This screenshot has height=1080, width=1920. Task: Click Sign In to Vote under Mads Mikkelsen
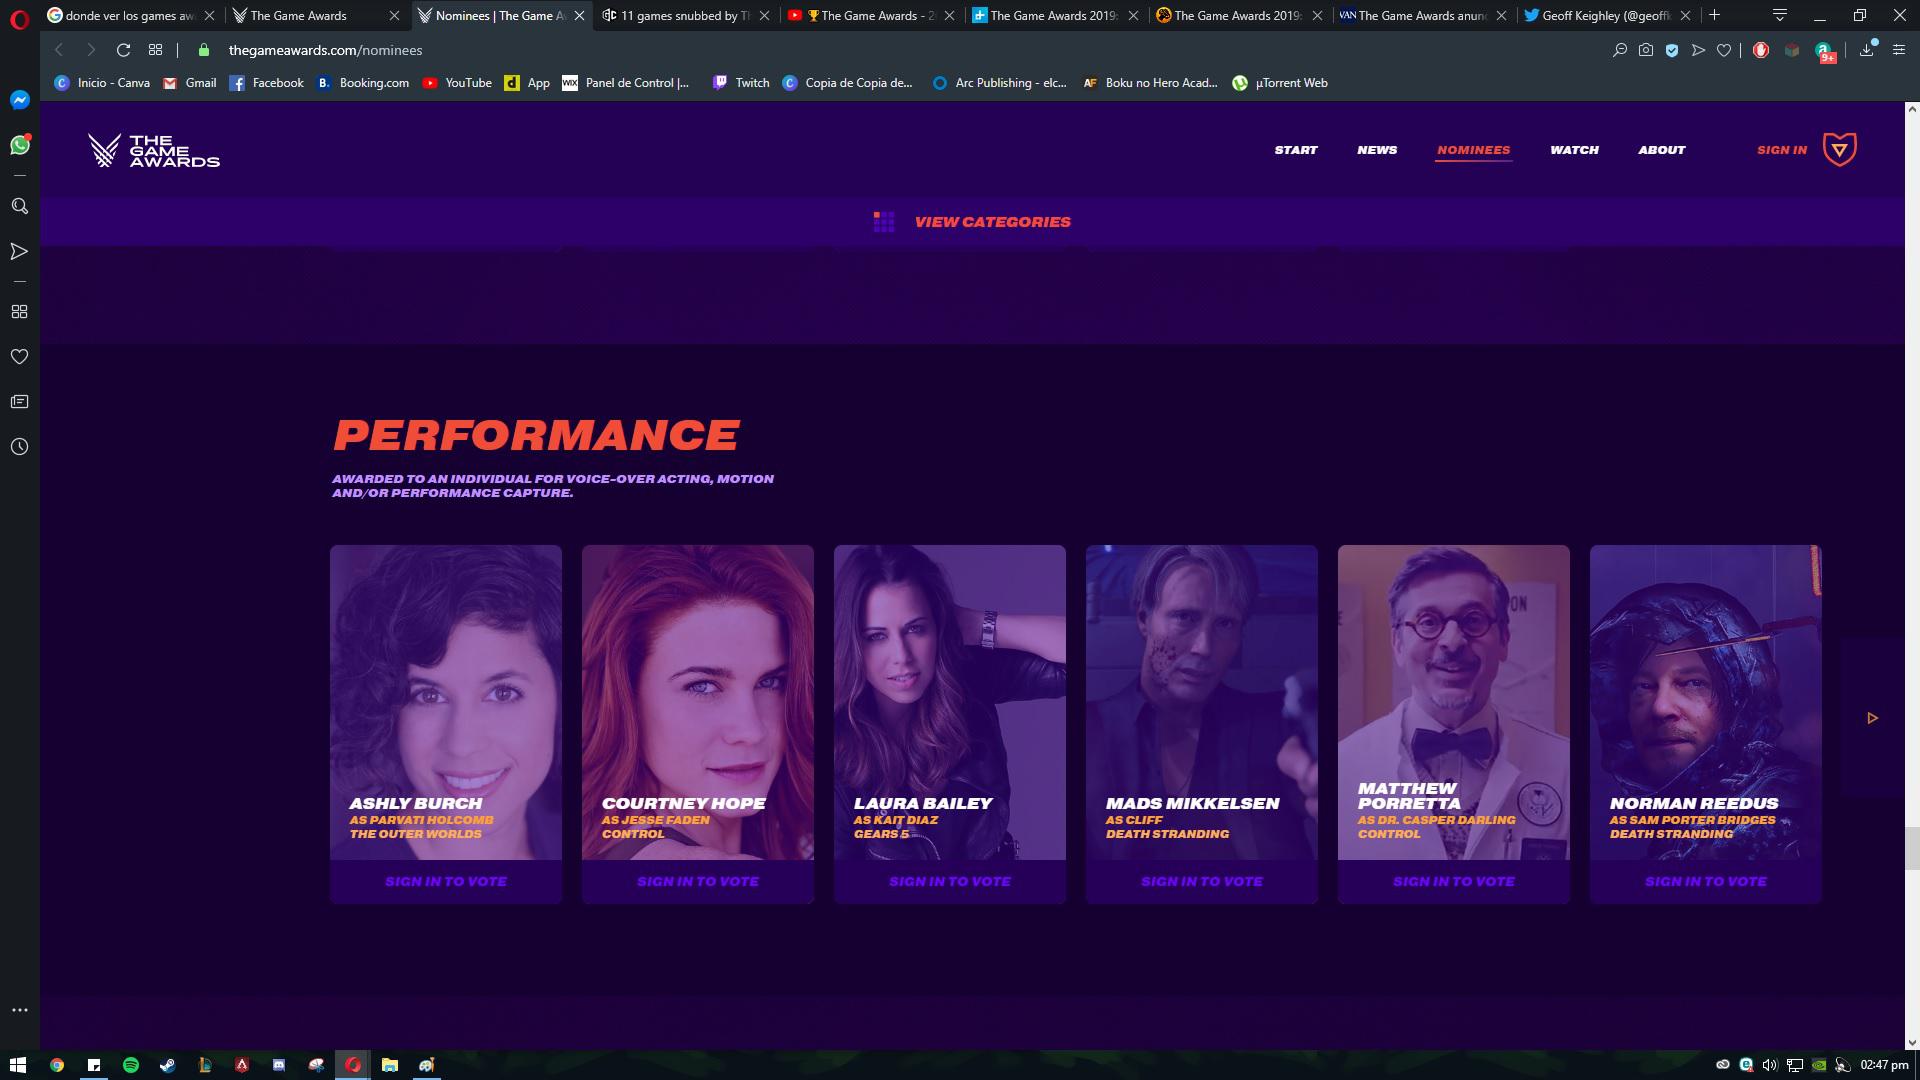tap(1201, 881)
